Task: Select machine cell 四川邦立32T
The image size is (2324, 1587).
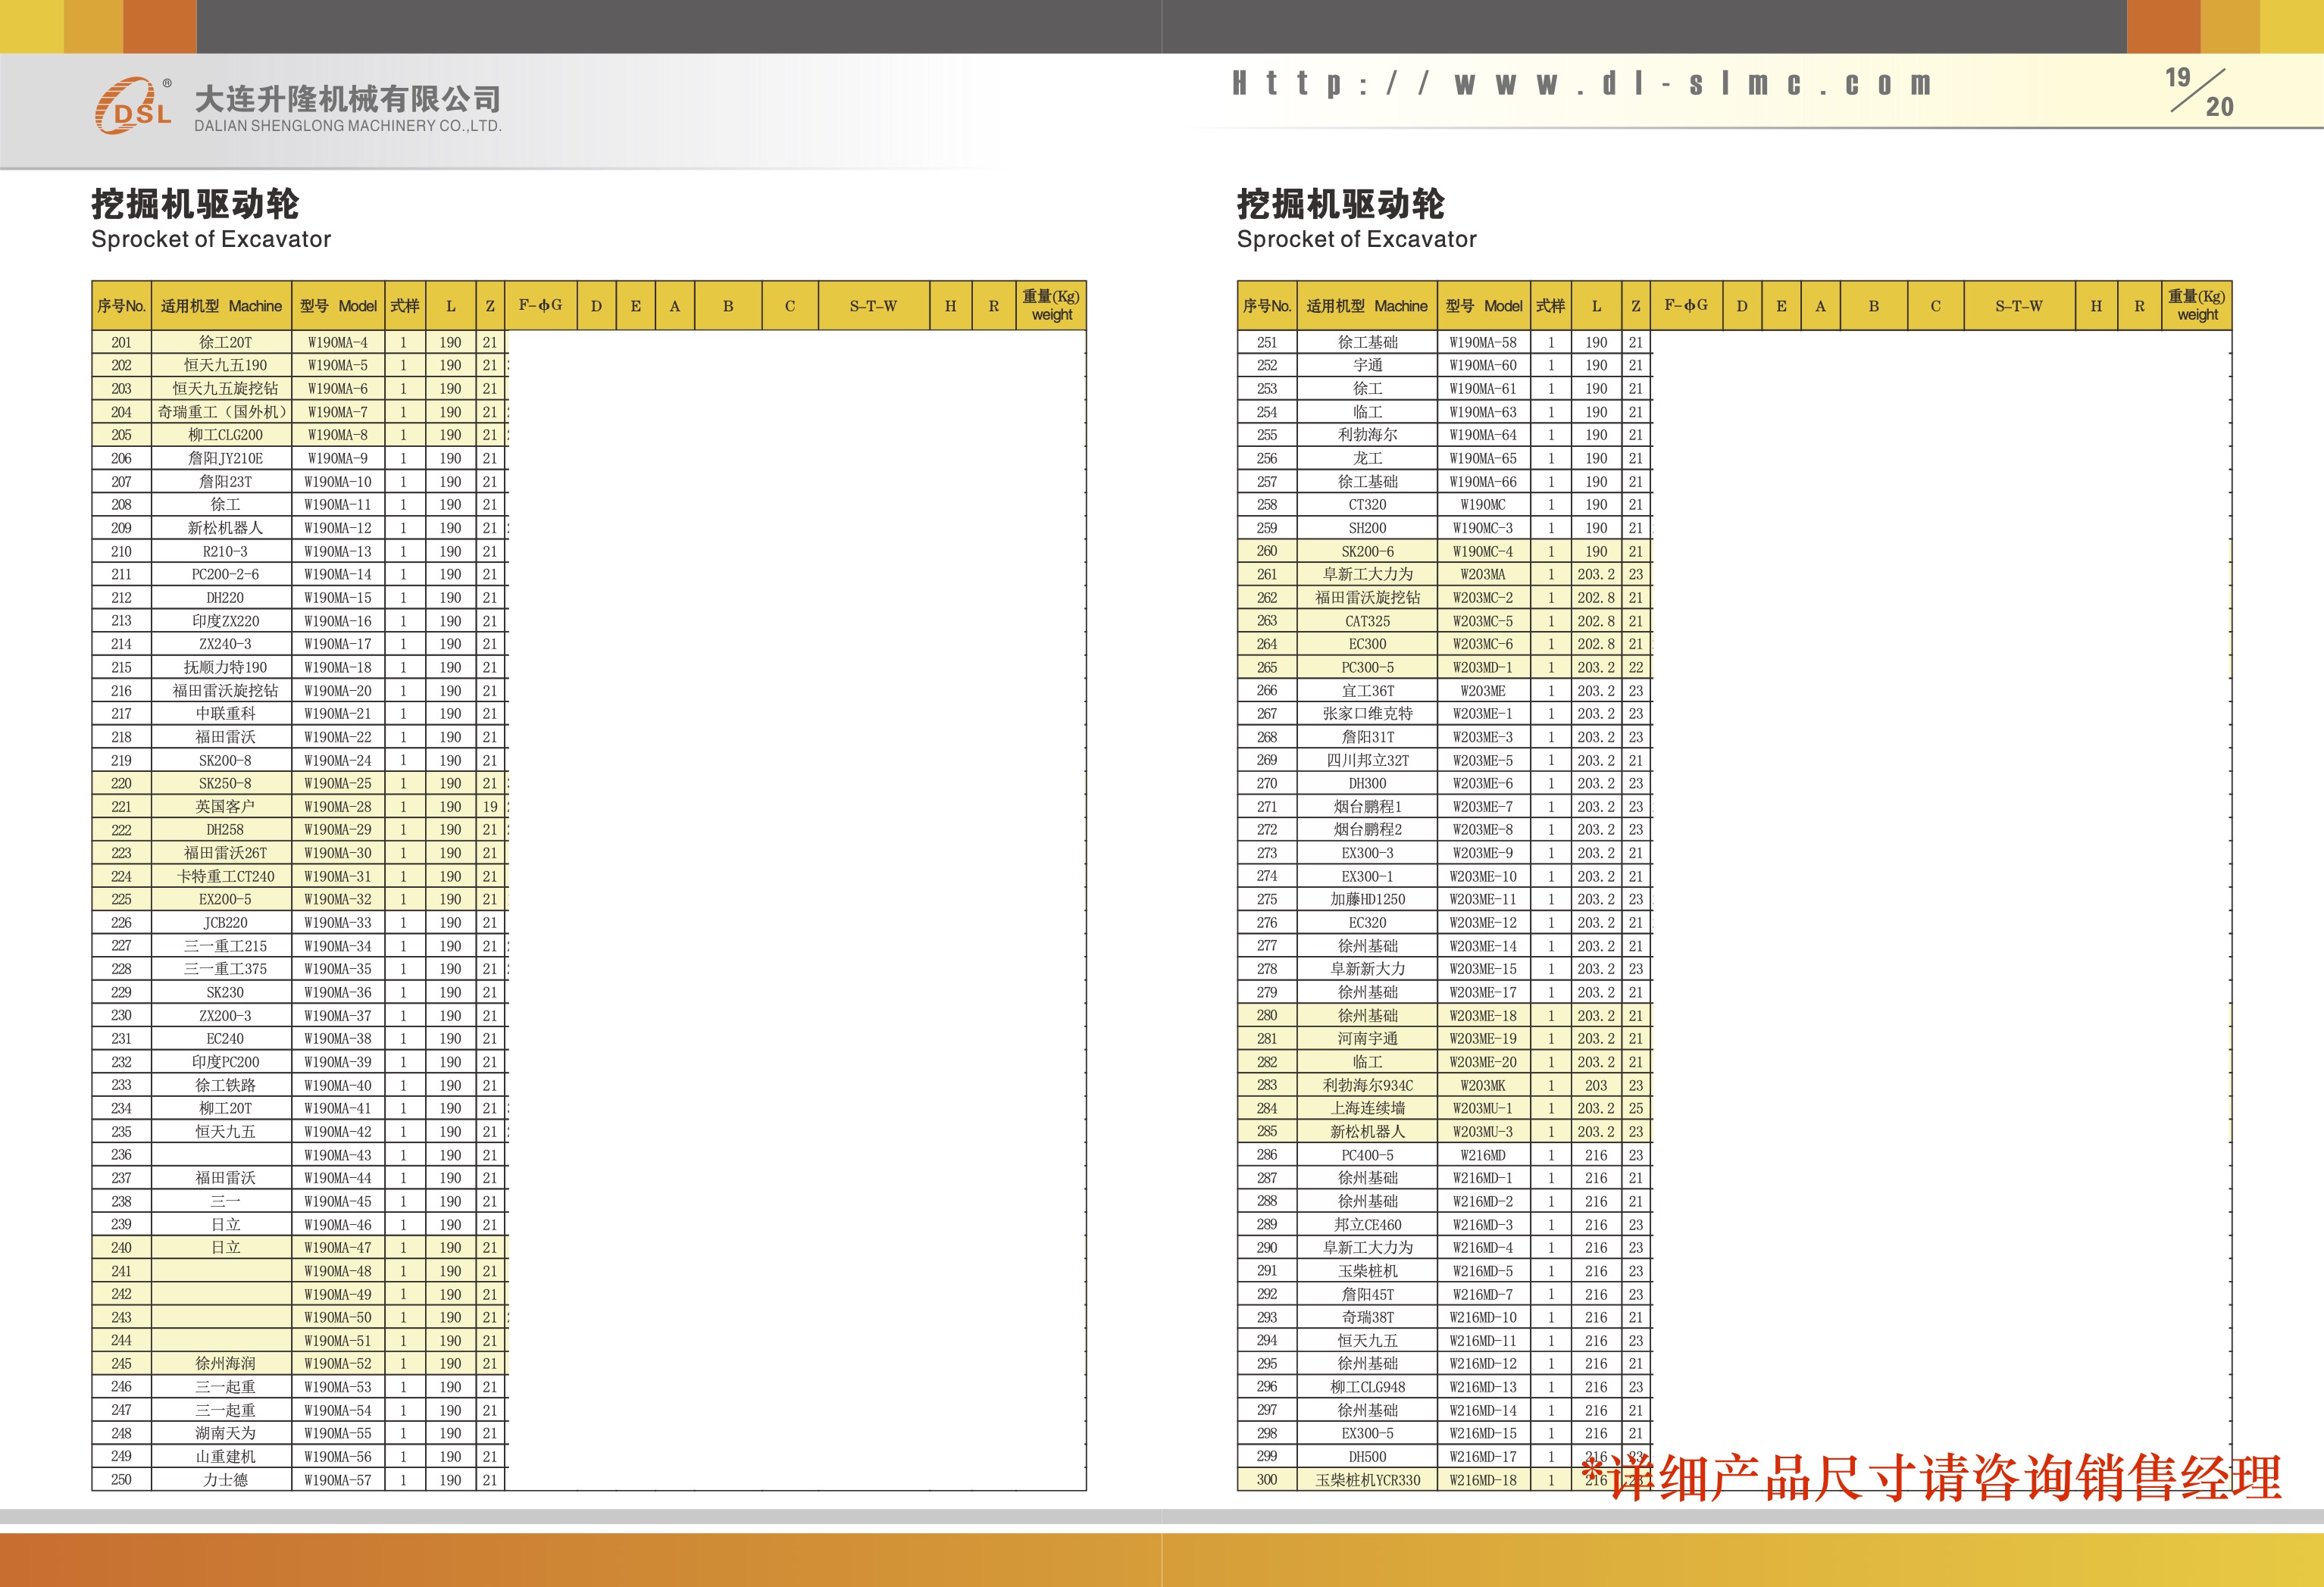Action: click(x=1367, y=760)
